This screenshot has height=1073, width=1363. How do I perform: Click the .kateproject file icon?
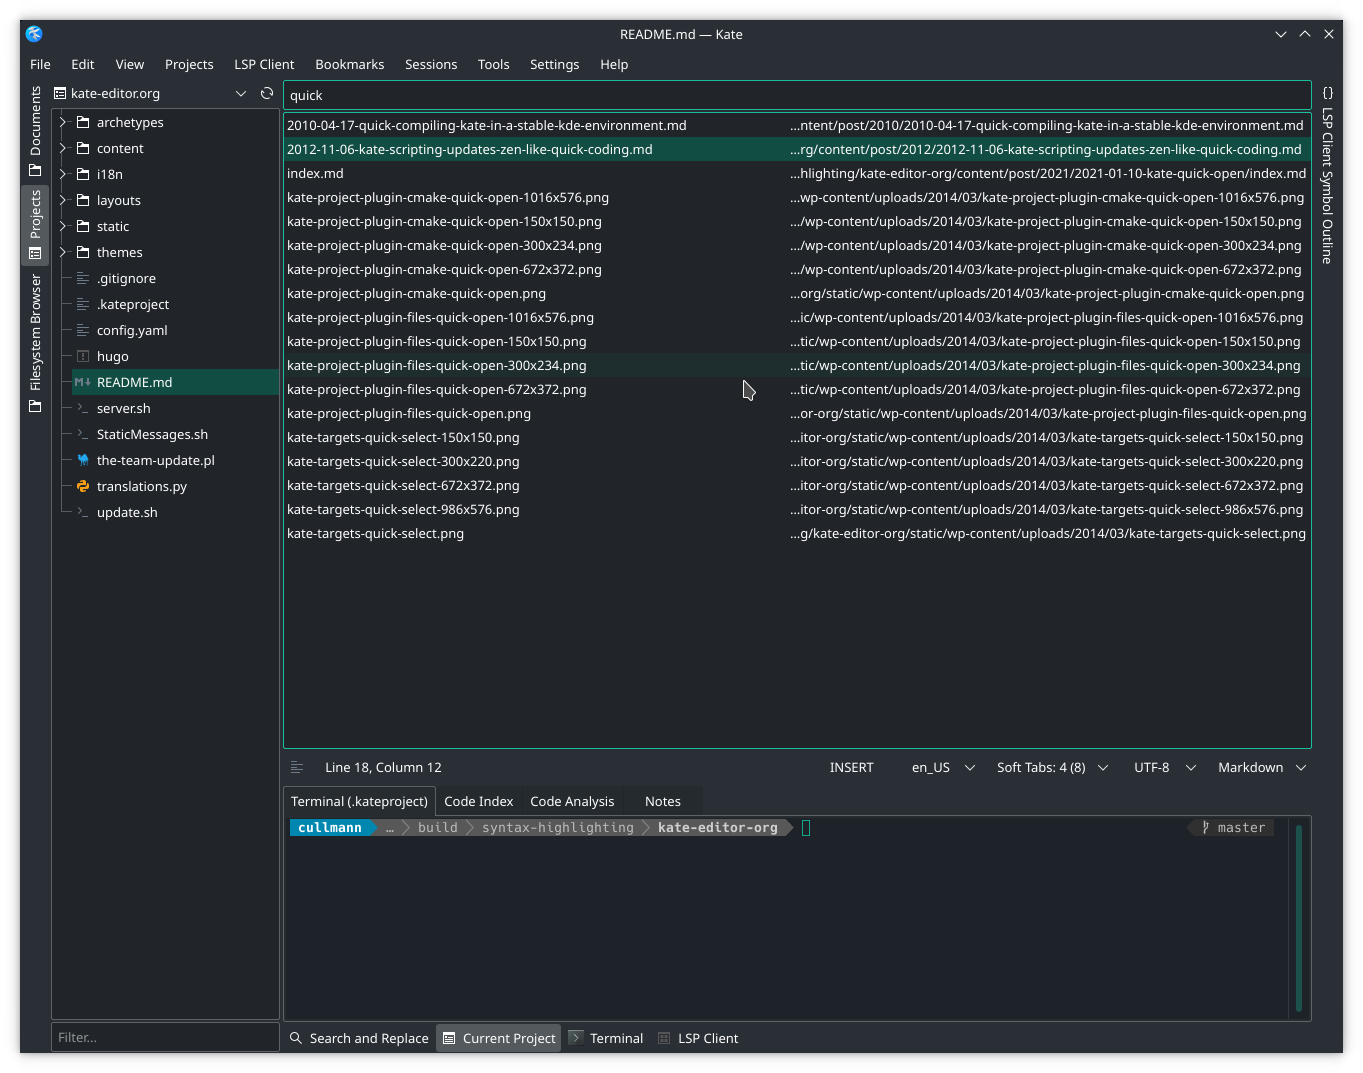[83, 304]
